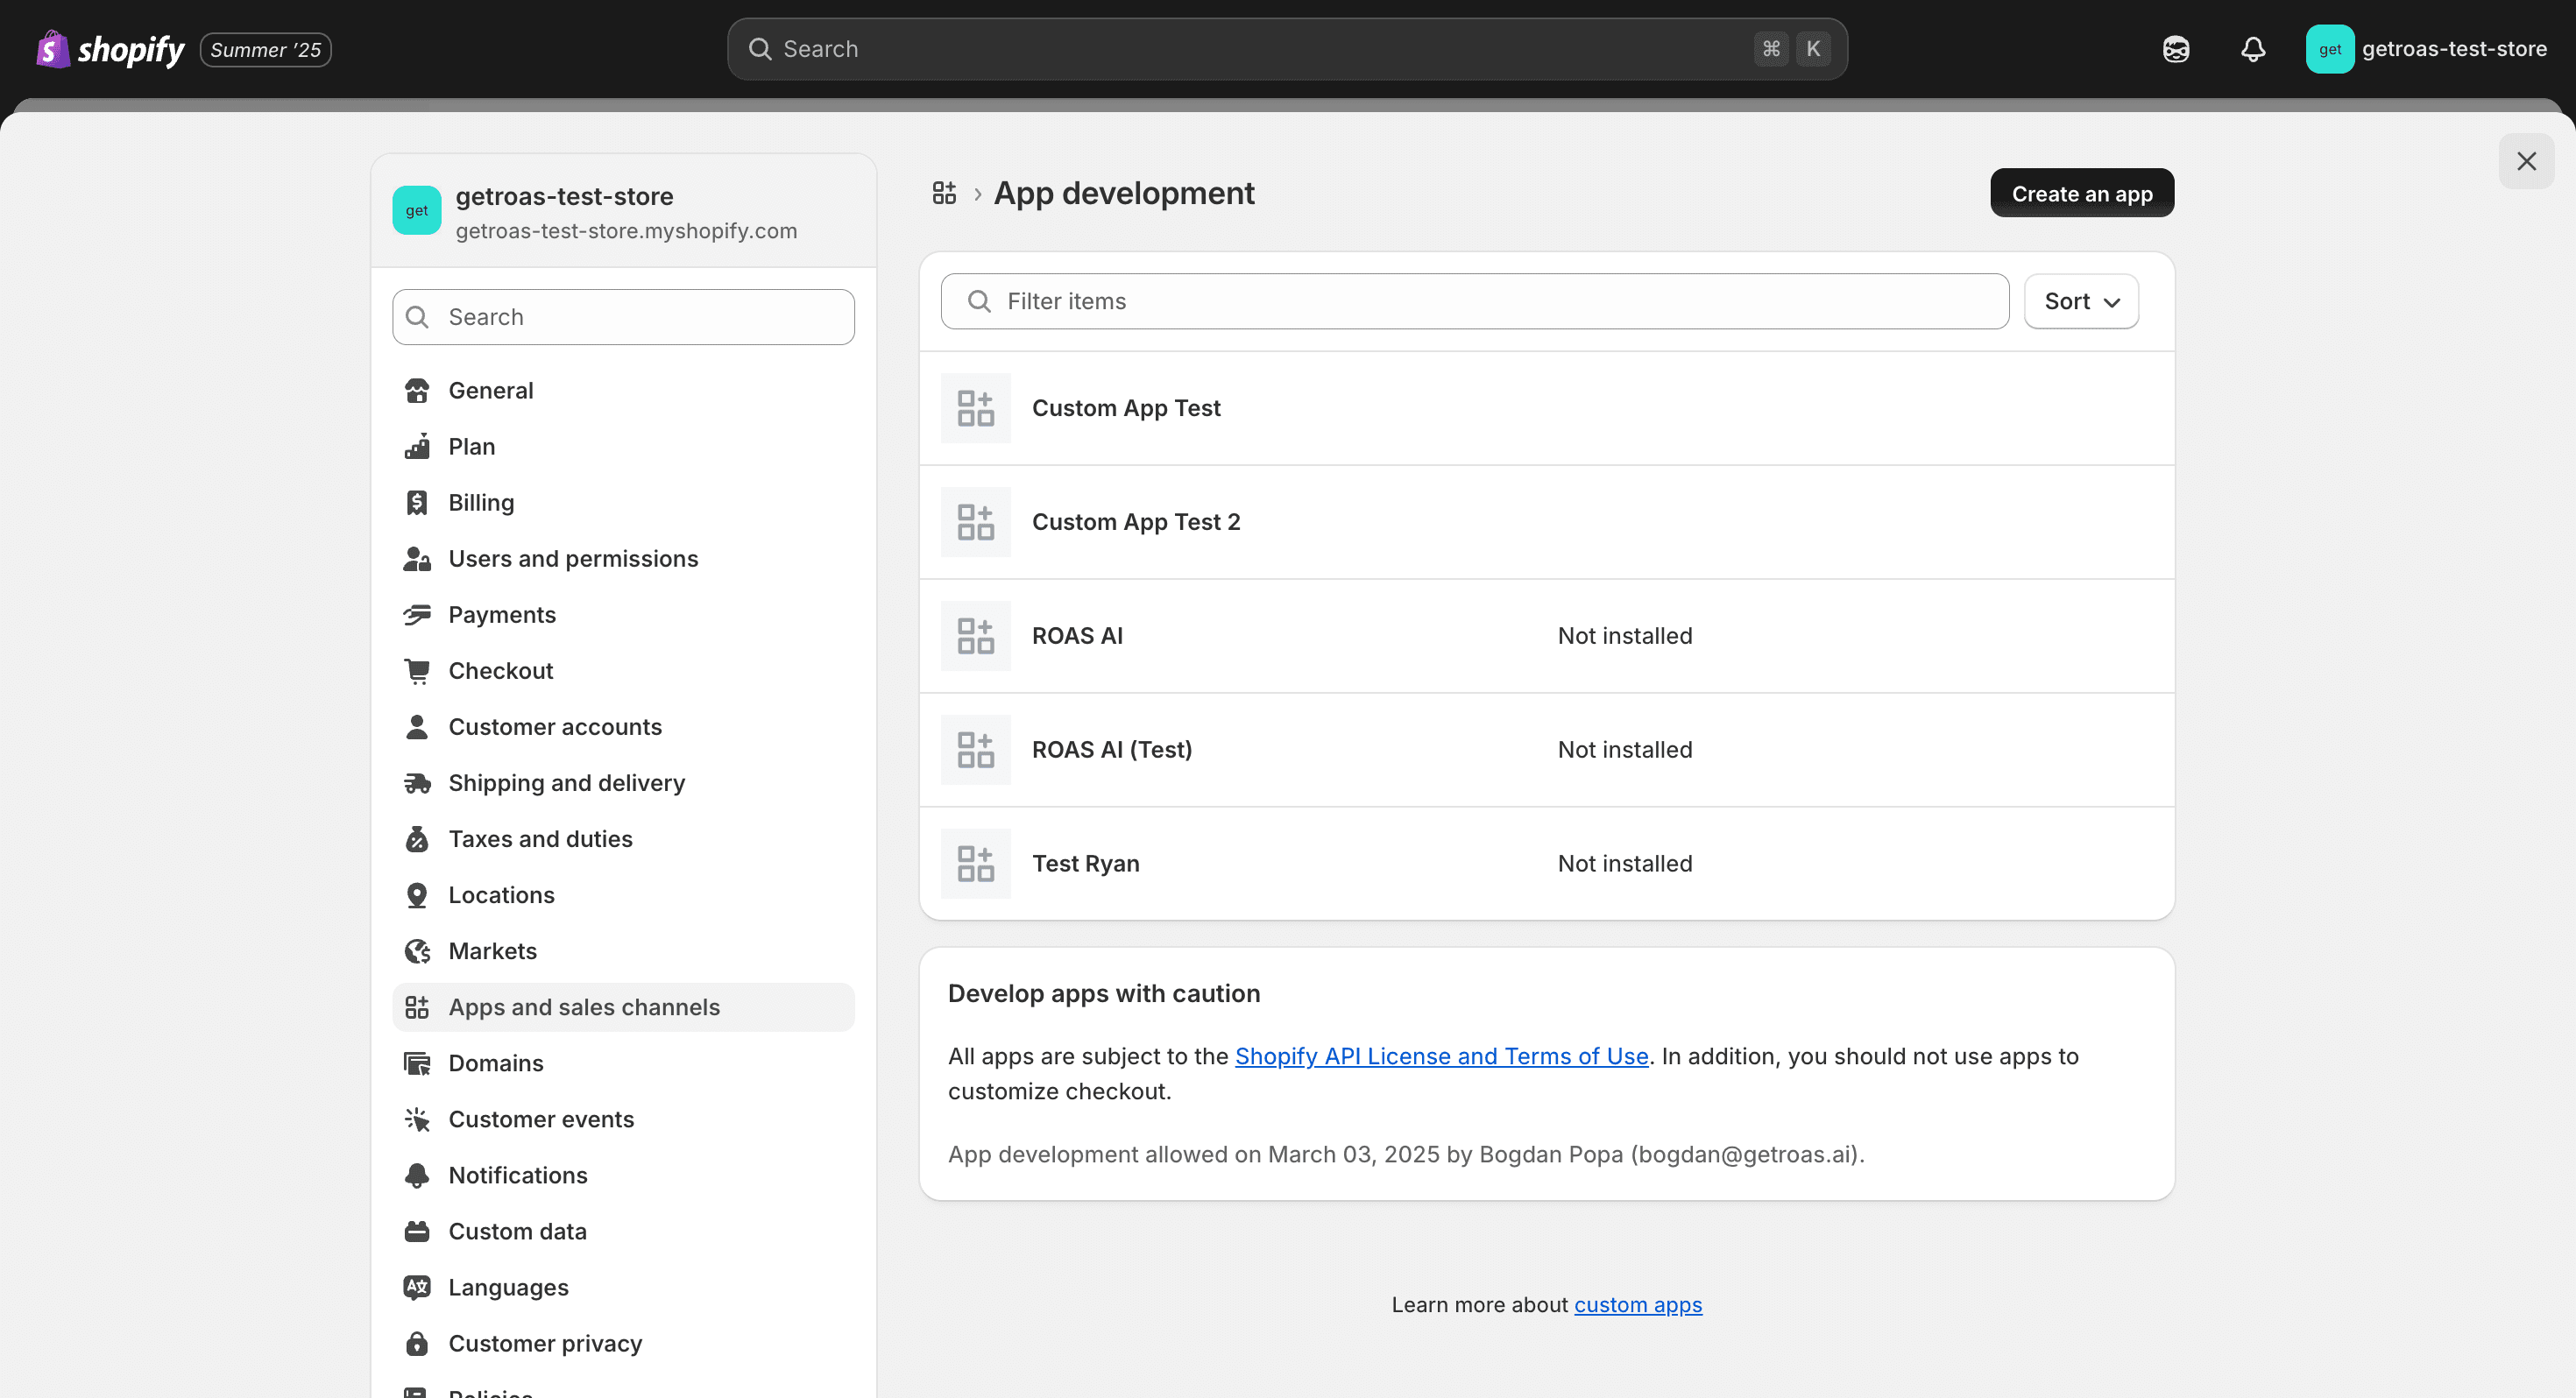The height and width of the screenshot is (1398, 2576).
Task: Go to Customer events
Action: coord(623,1119)
